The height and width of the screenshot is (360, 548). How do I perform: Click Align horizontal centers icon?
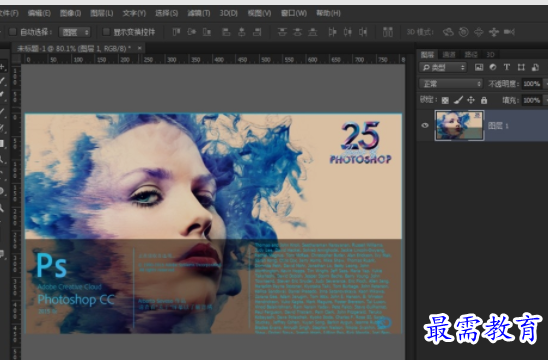coord(242,32)
